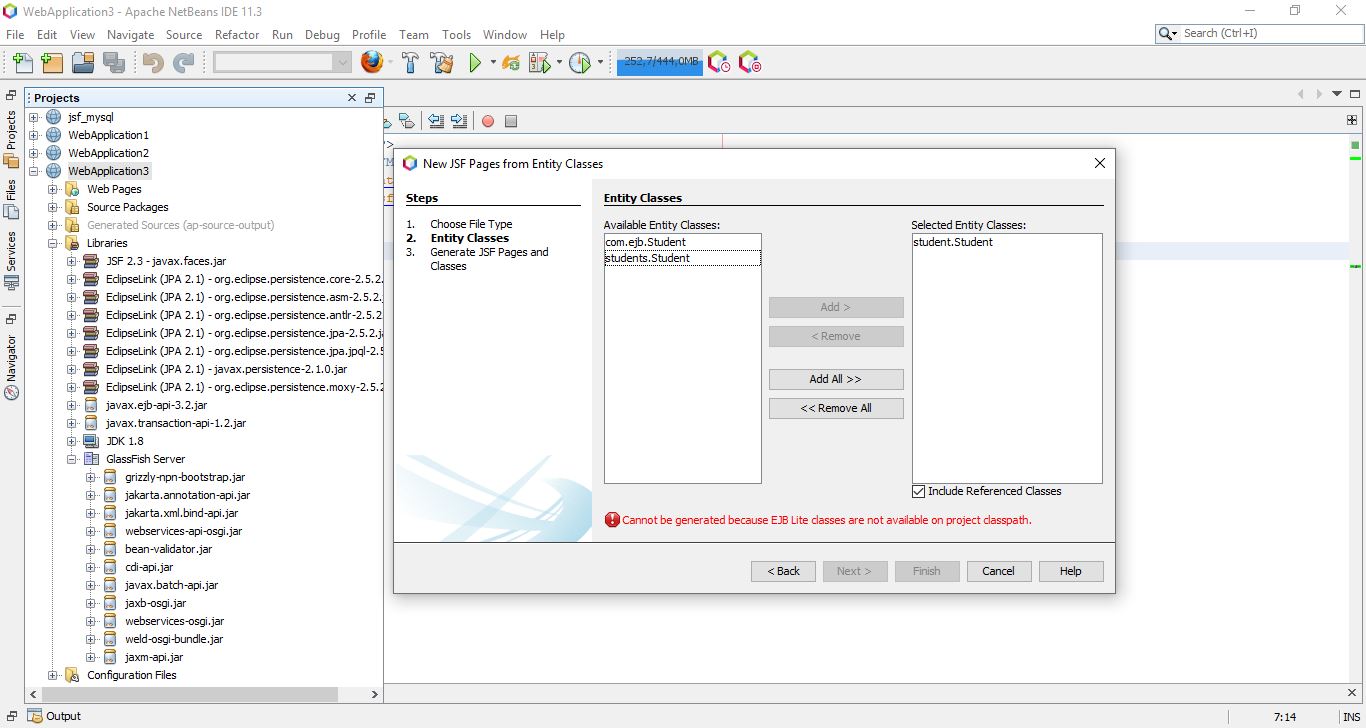Click the Open Project toolbar icon
The image size is (1366, 728).
pyautogui.click(x=83, y=63)
